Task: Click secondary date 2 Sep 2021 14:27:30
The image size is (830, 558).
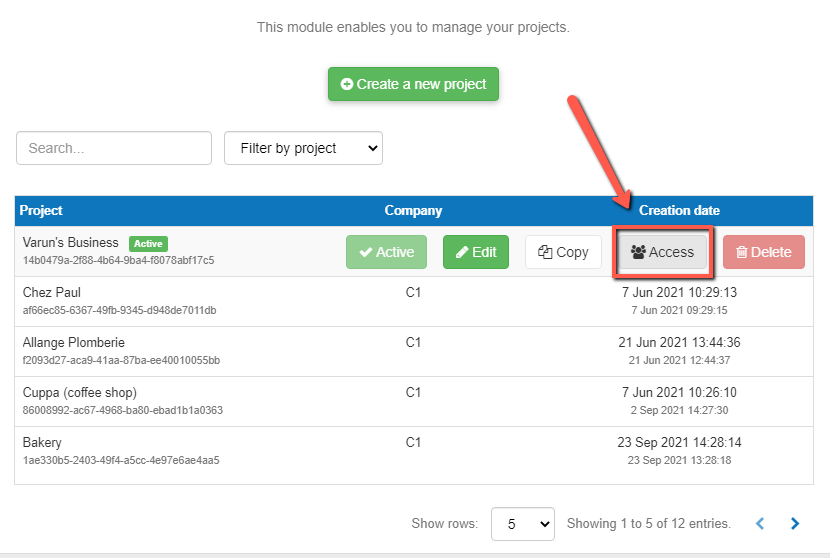Action: pos(679,410)
